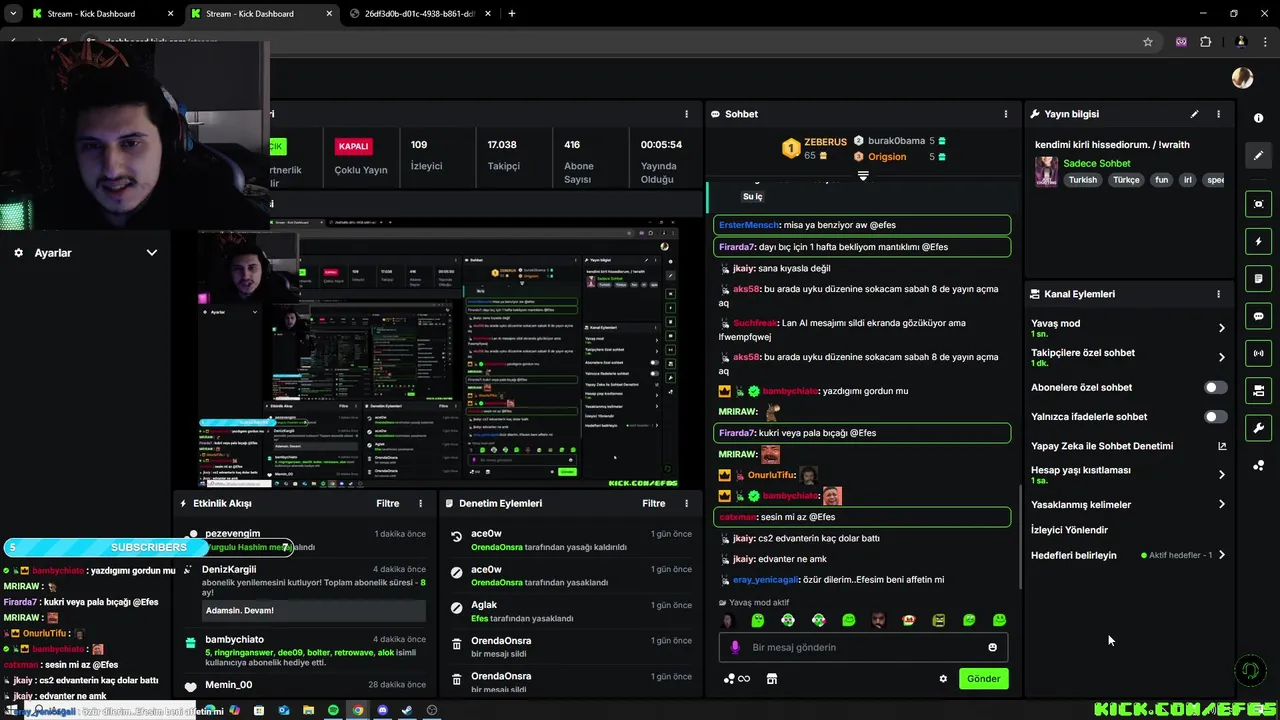Open the wrench tool icon in right sidebar
This screenshot has width=1280, height=720.
coord(1258,428)
